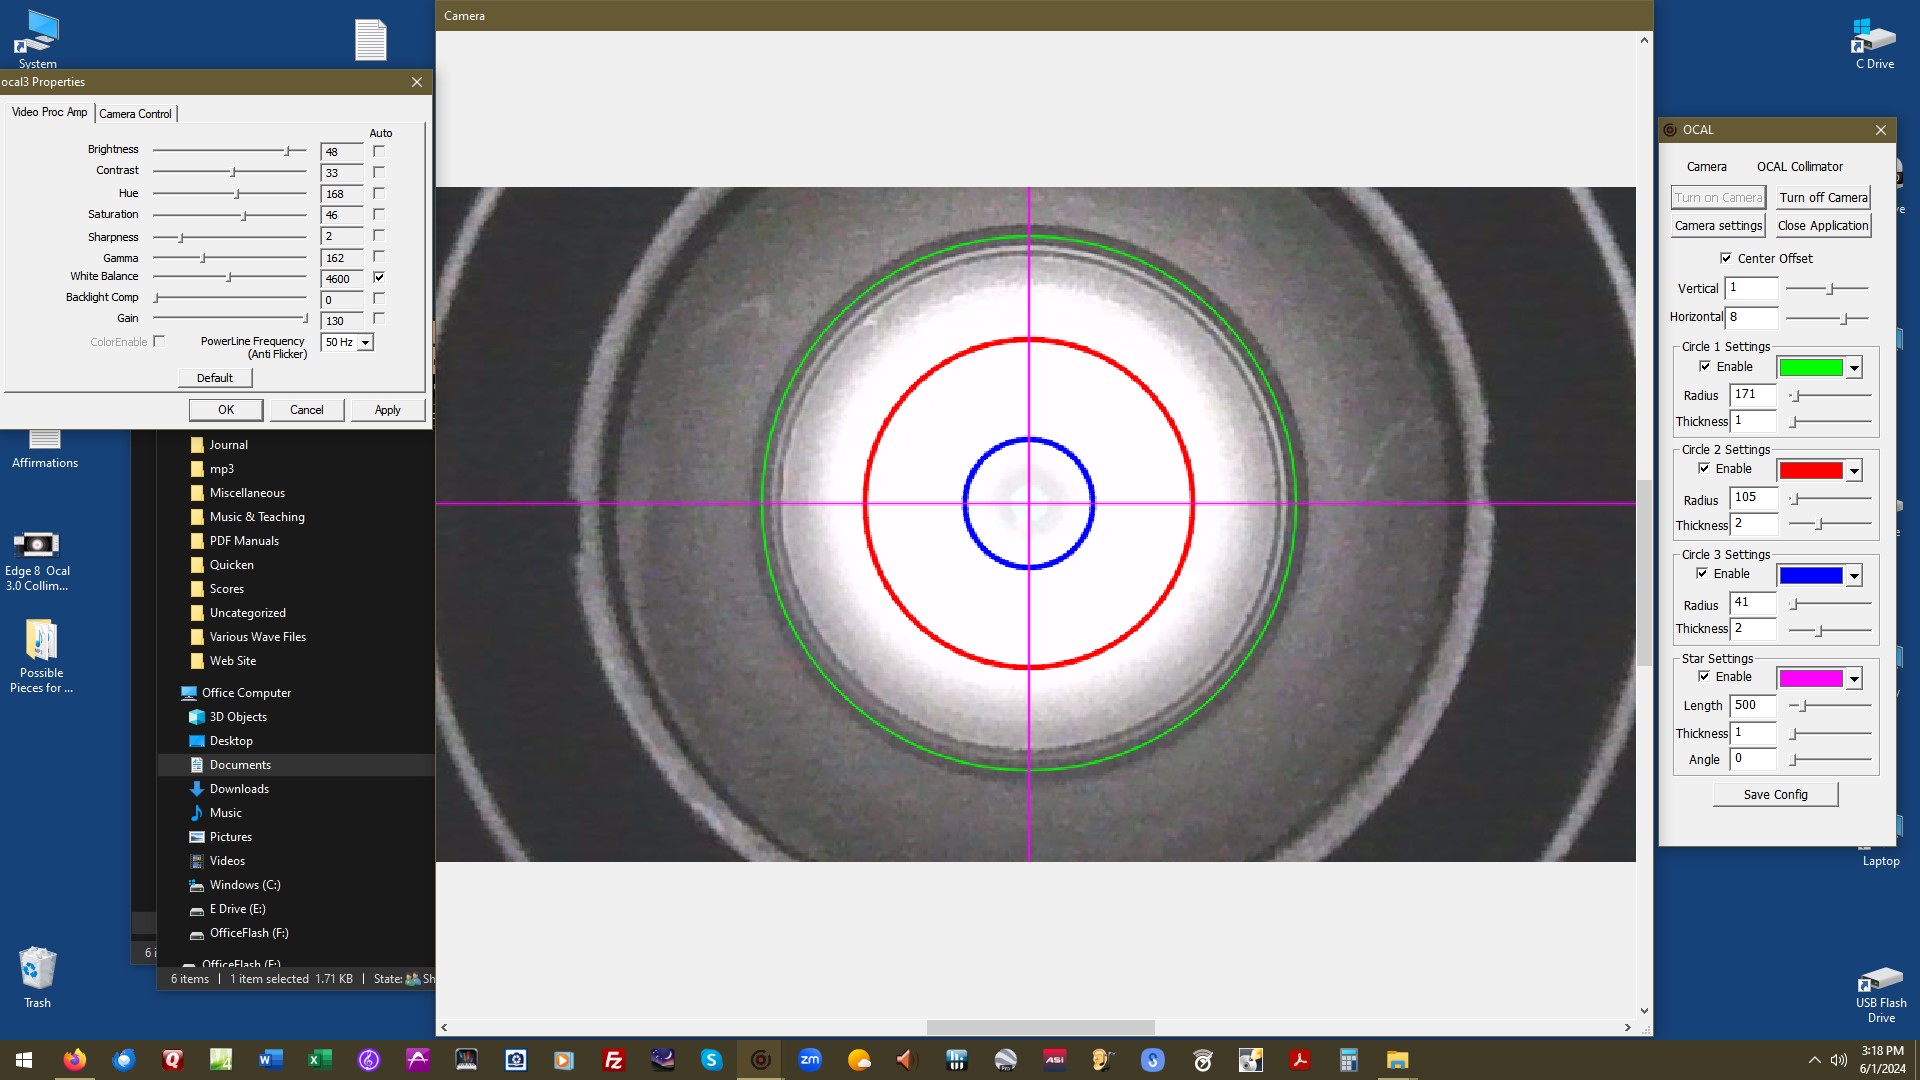Open File Explorer from the taskbar
1920x1080 pixels.
point(1398,1060)
